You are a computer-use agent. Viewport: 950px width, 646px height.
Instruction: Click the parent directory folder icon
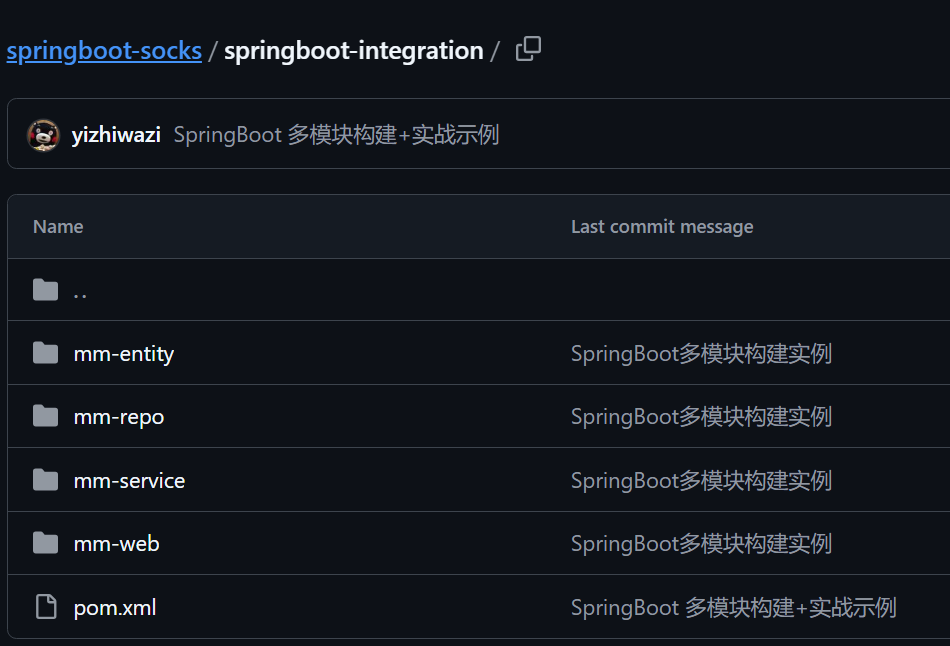(x=45, y=290)
